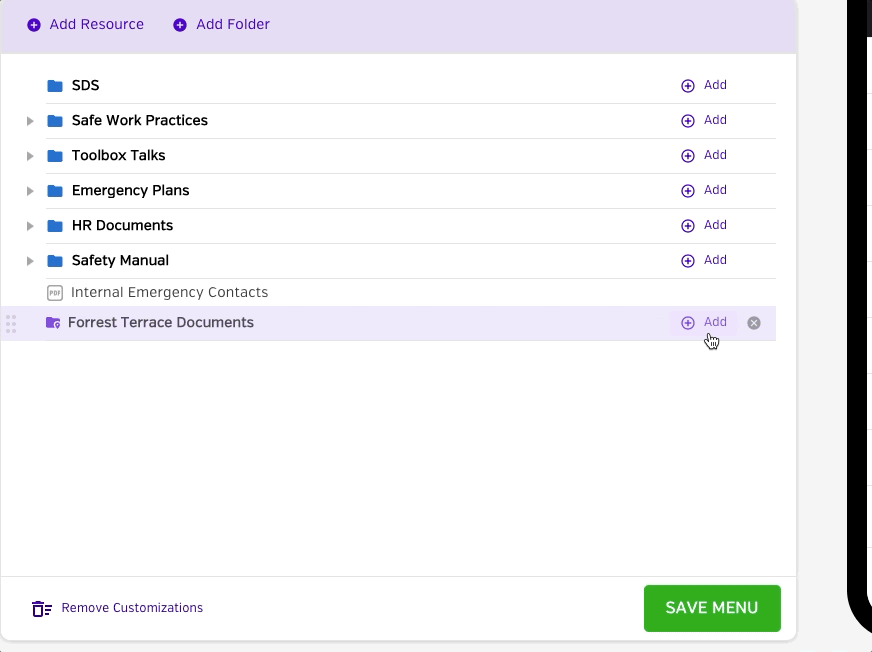Click the PDF icon for Internal Emergency Contacts
This screenshot has width=872, height=652.
click(54, 293)
